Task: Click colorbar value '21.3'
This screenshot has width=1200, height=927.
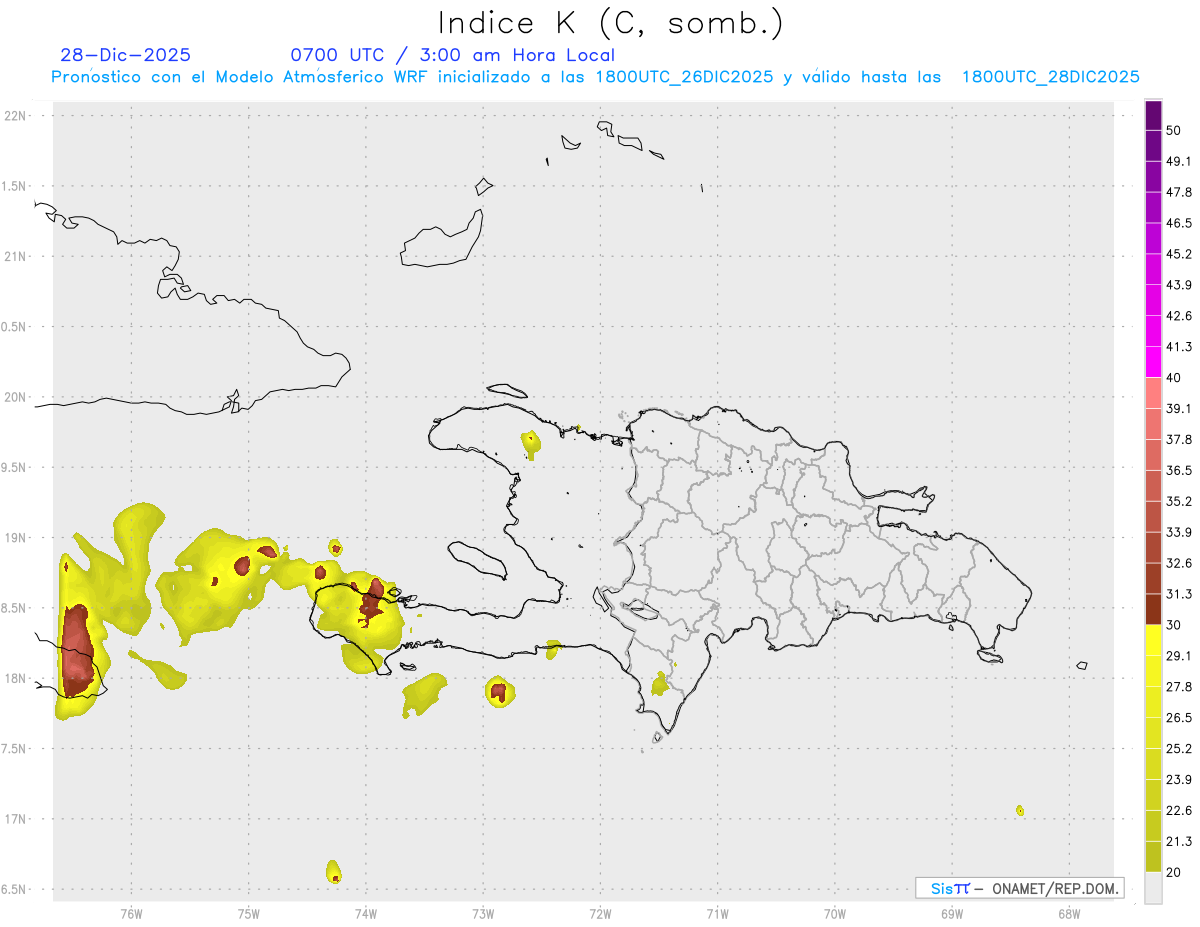Action: click(1179, 841)
